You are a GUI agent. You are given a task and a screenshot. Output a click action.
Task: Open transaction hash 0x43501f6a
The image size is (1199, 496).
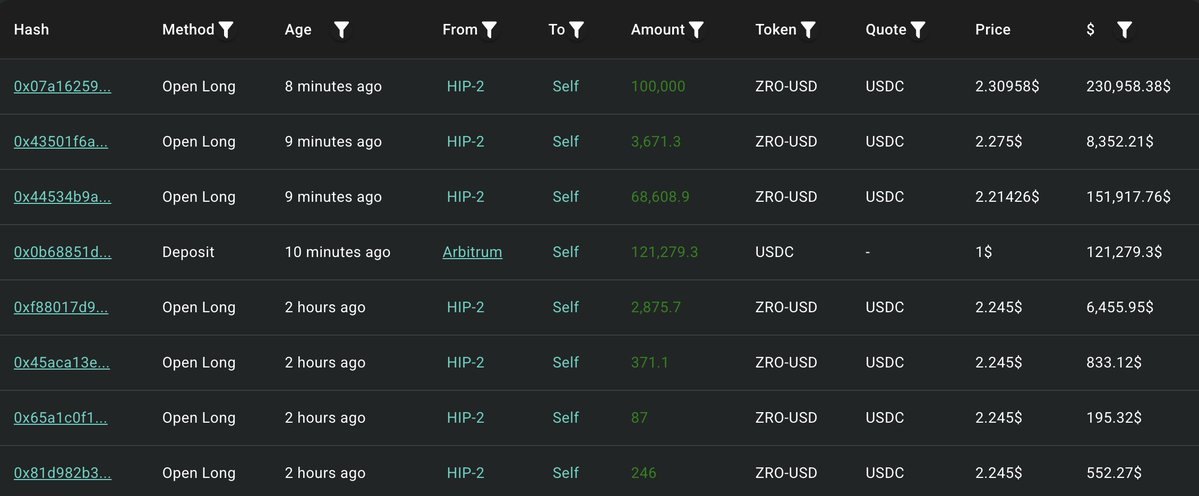[x=61, y=142]
